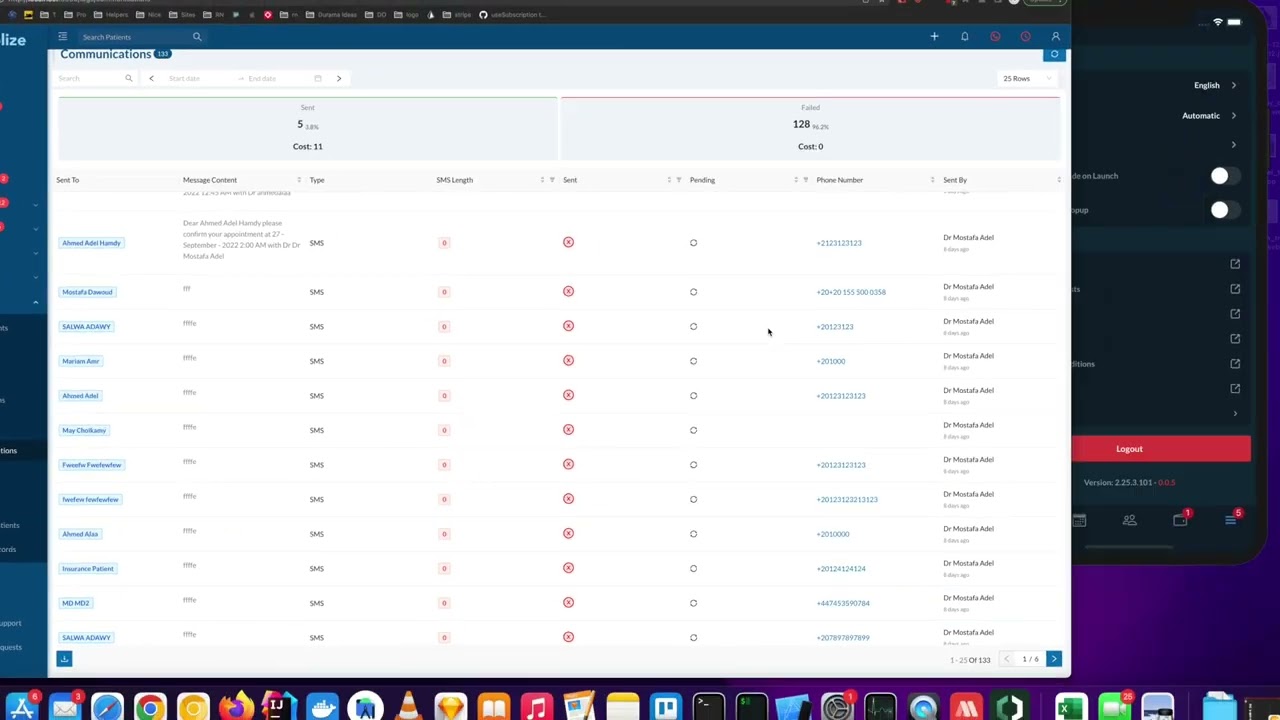Click the Sent column filter icon
Image resolution: width=1280 pixels, height=720 pixels.
[x=679, y=180]
